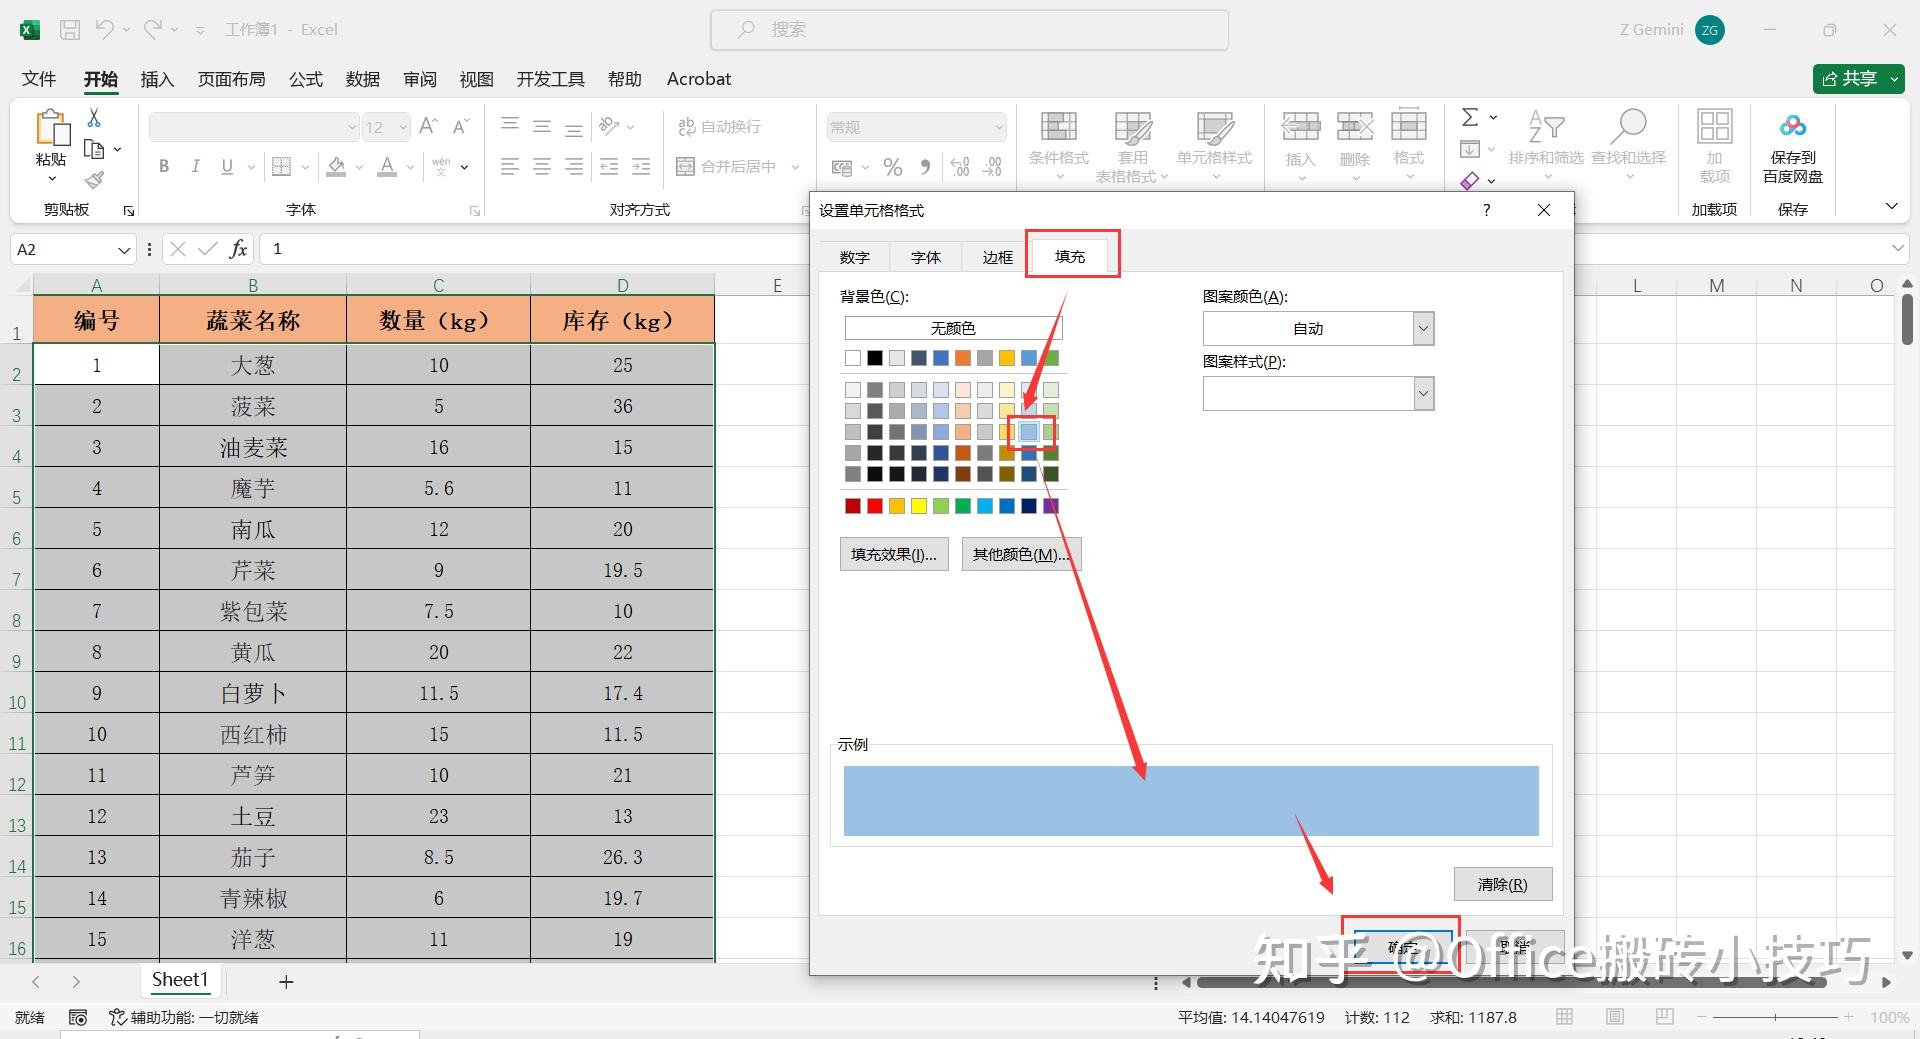Image resolution: width=1920 pixels, height=1039 pixels.
Task: Click the Save icon in title bar
Action: [x=70, y=30]
